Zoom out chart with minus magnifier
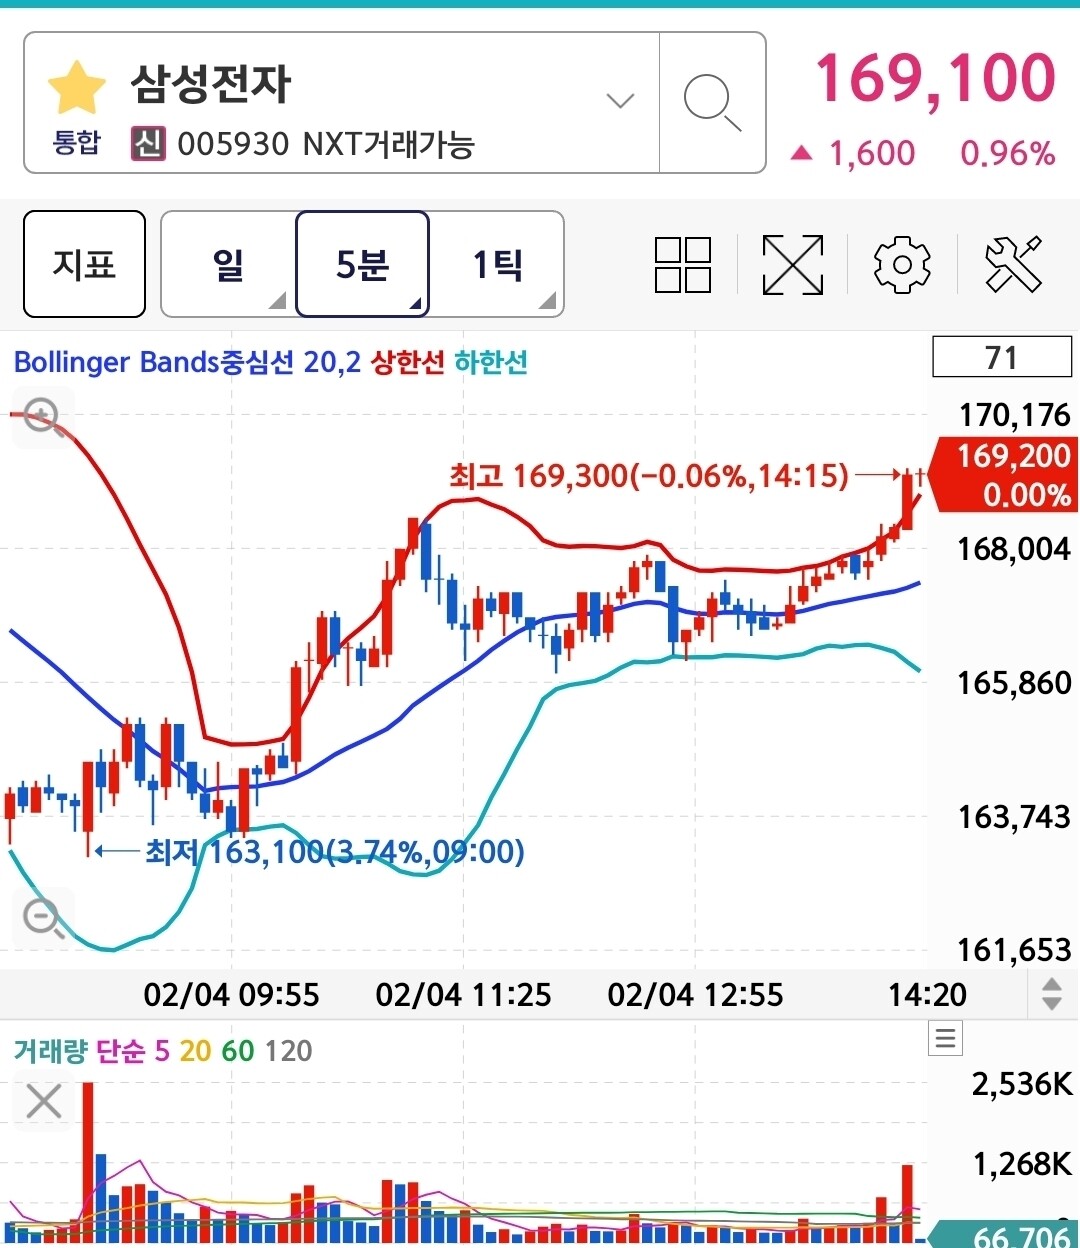1080x1248 pixels. point(44,917)
